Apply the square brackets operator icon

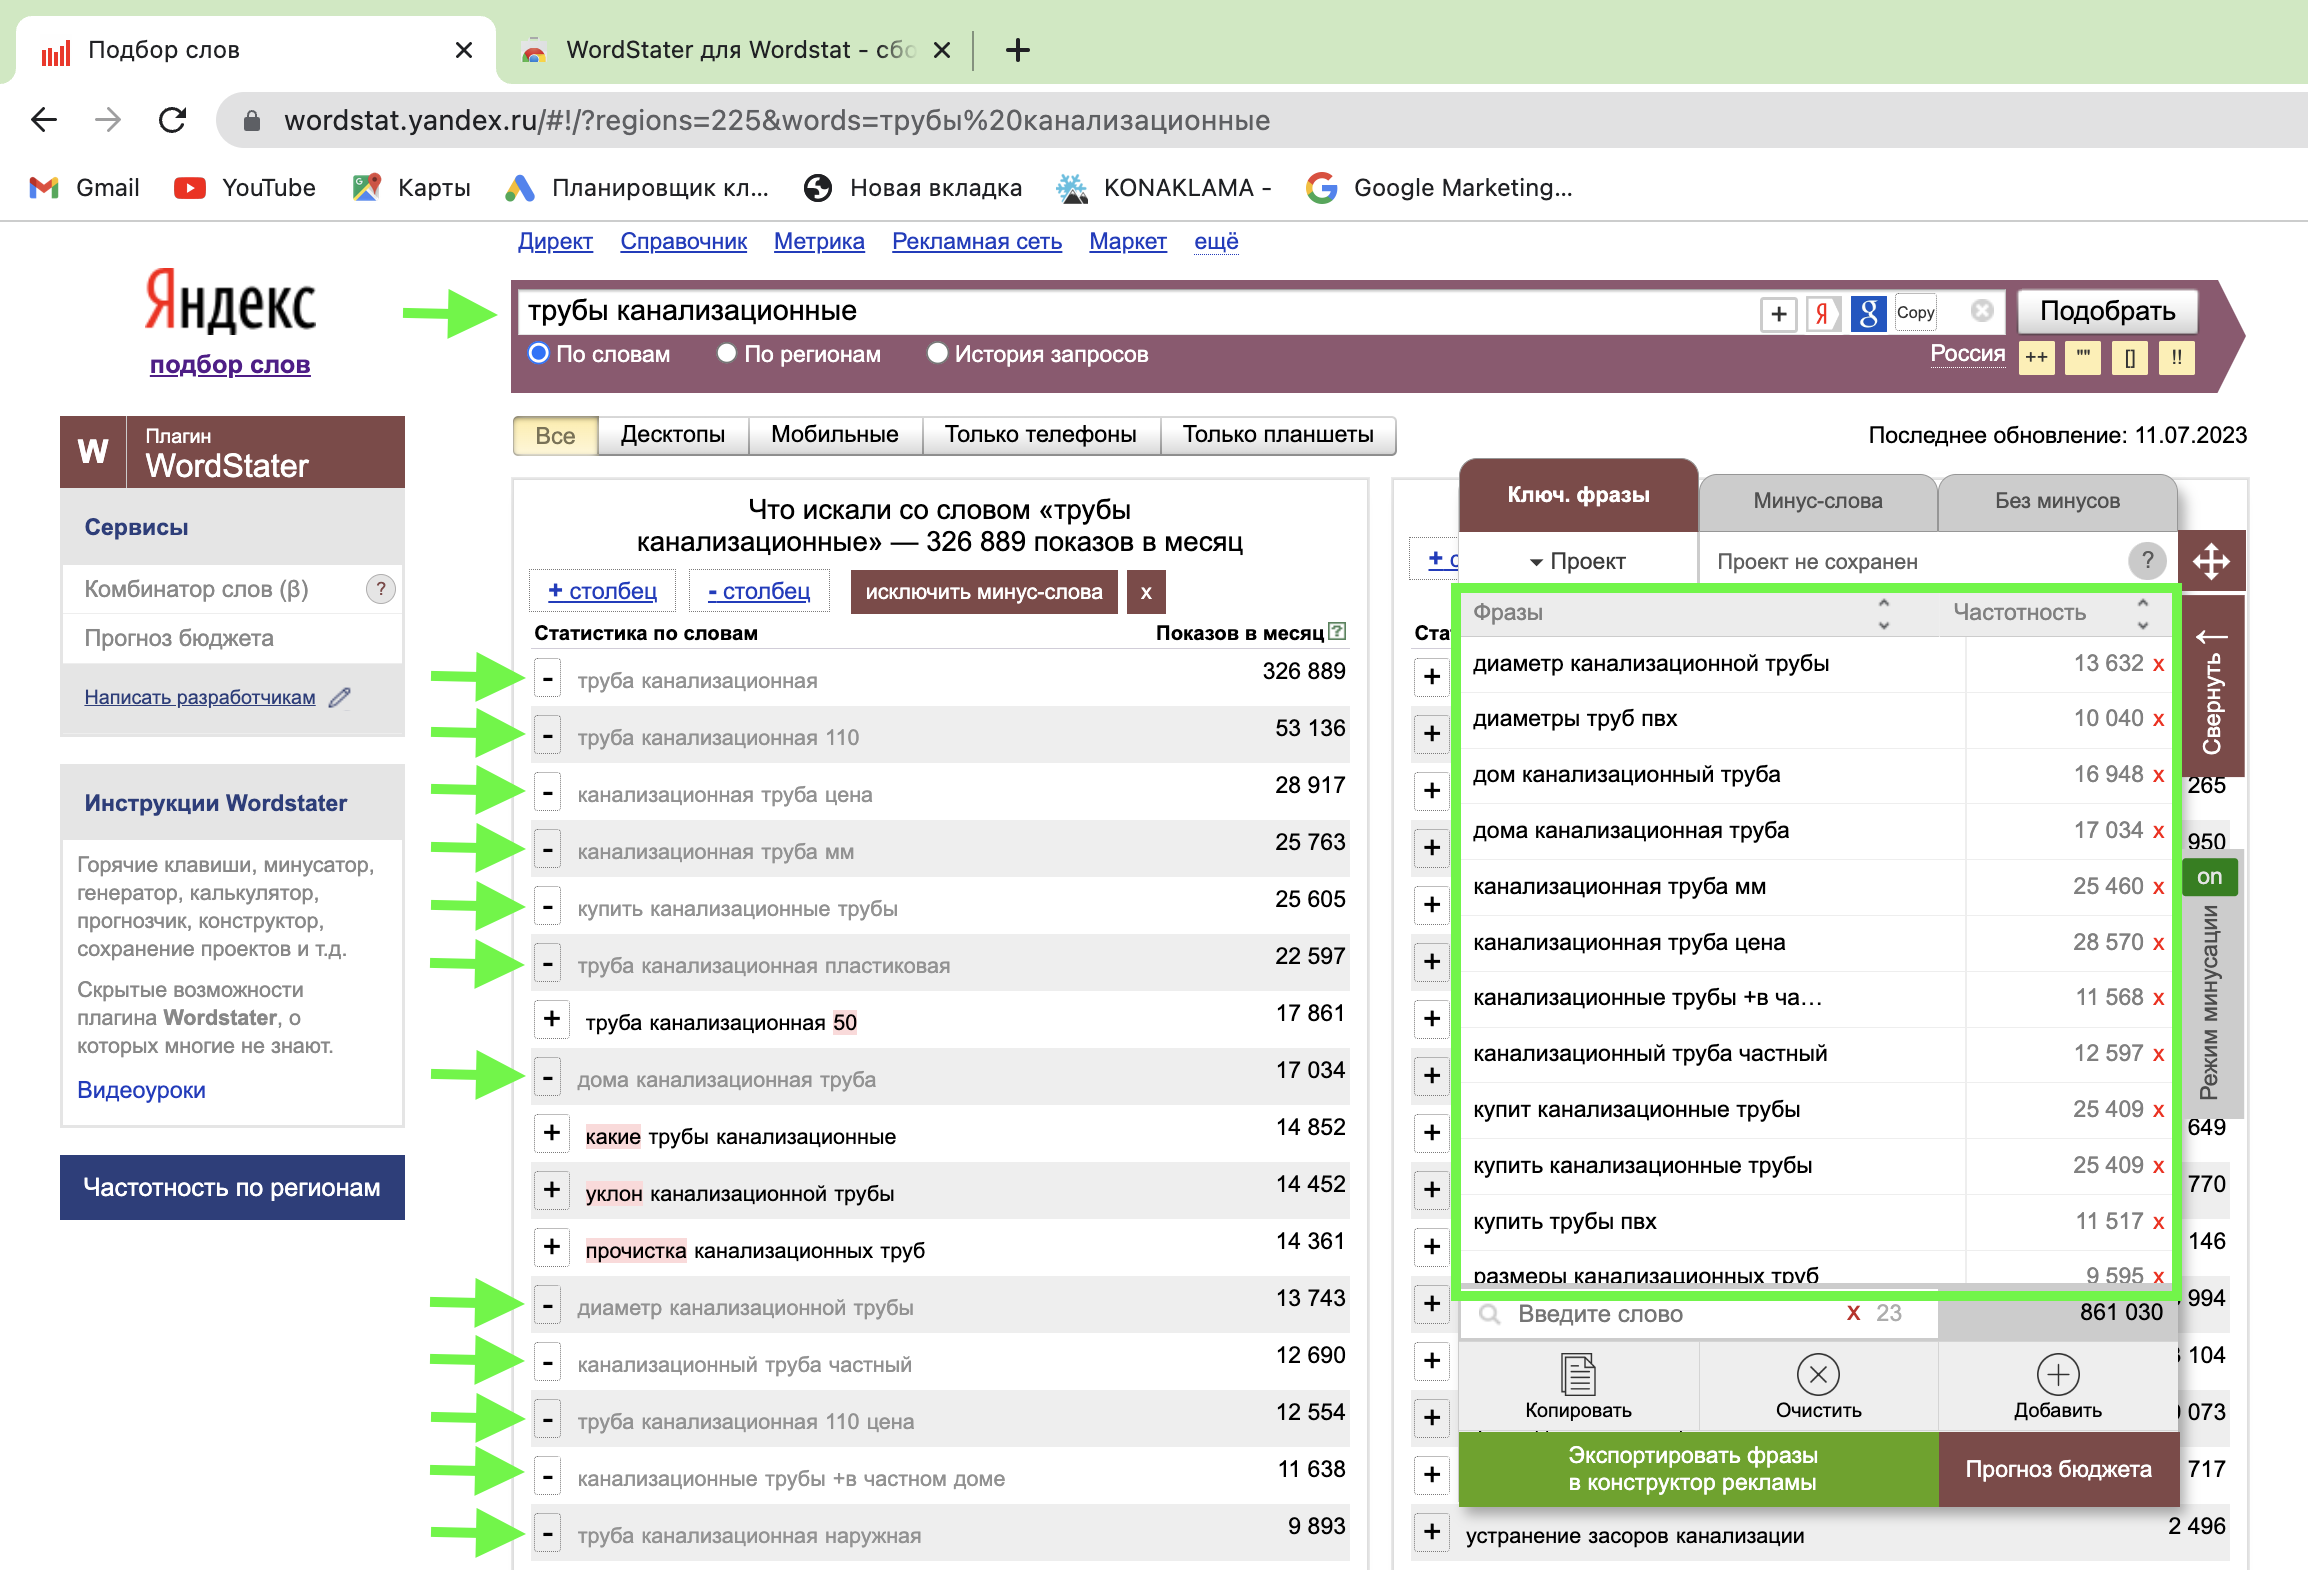pyautogui.click(x=2129, y=357)
